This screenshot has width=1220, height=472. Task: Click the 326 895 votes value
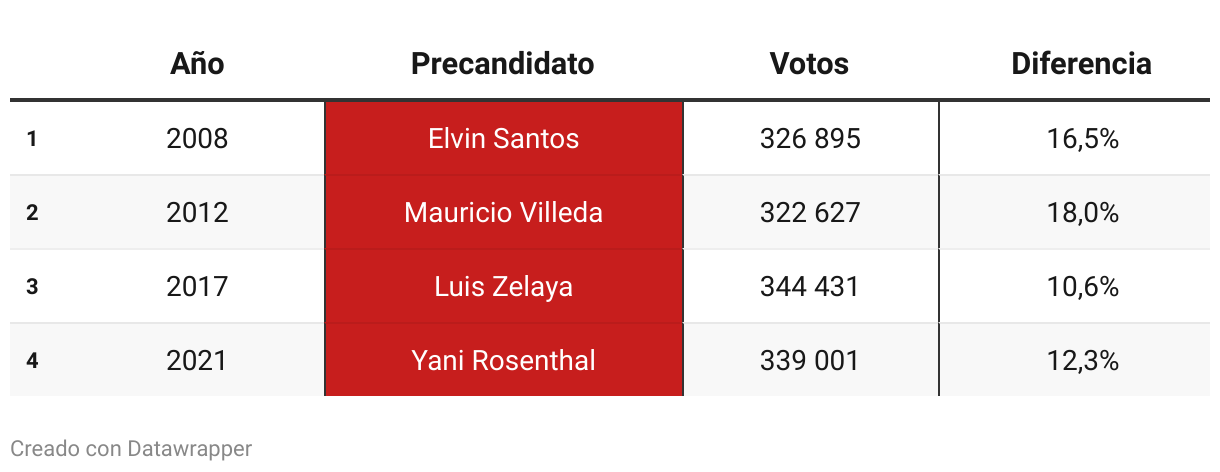(810, 138)
